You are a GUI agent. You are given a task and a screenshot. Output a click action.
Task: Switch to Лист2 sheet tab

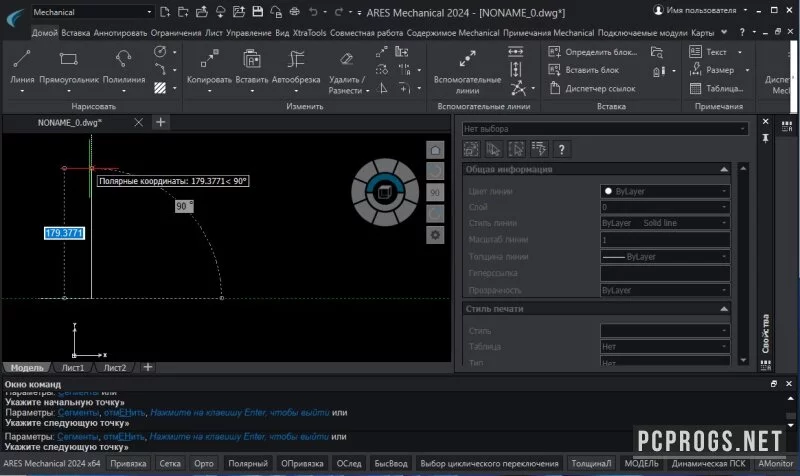pos(115,367)
